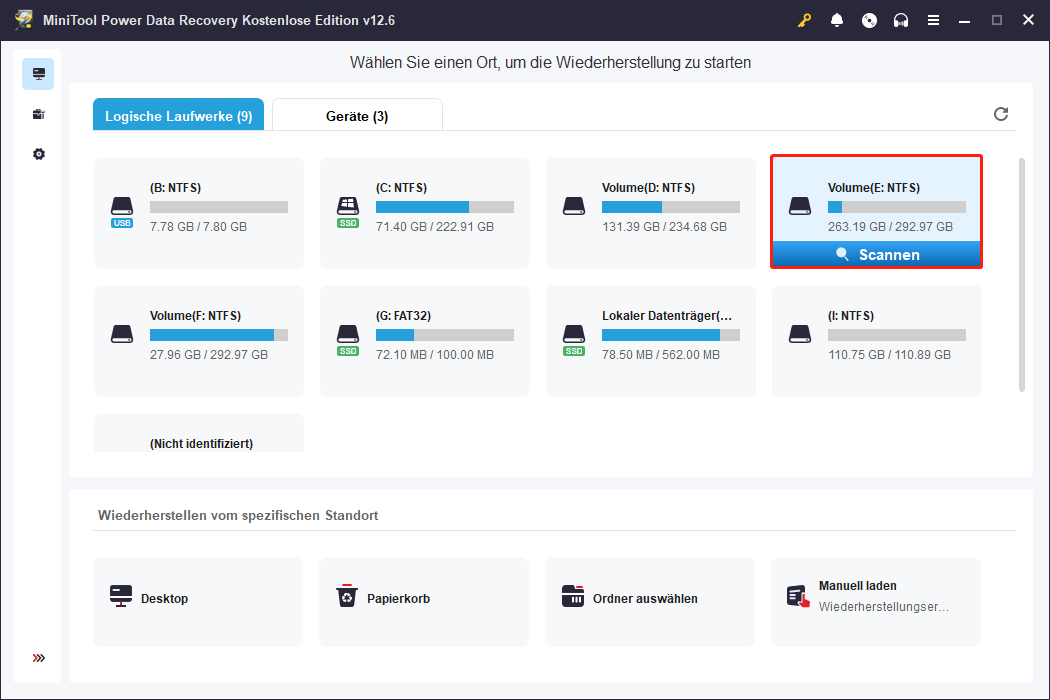Click the usage bar of I: NTFS
Screen dimensions: 1050x700
pos(897,335)
